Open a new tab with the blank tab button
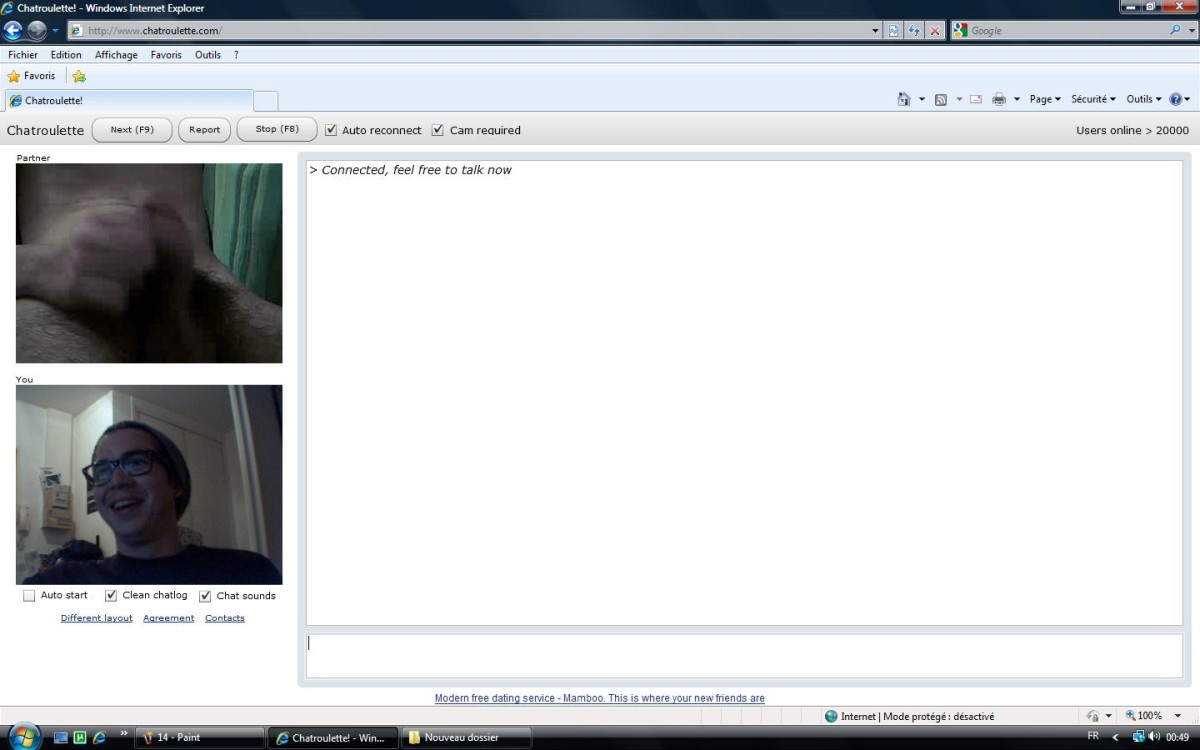Screen dimensions: 1200x750 tap(266, 100)
